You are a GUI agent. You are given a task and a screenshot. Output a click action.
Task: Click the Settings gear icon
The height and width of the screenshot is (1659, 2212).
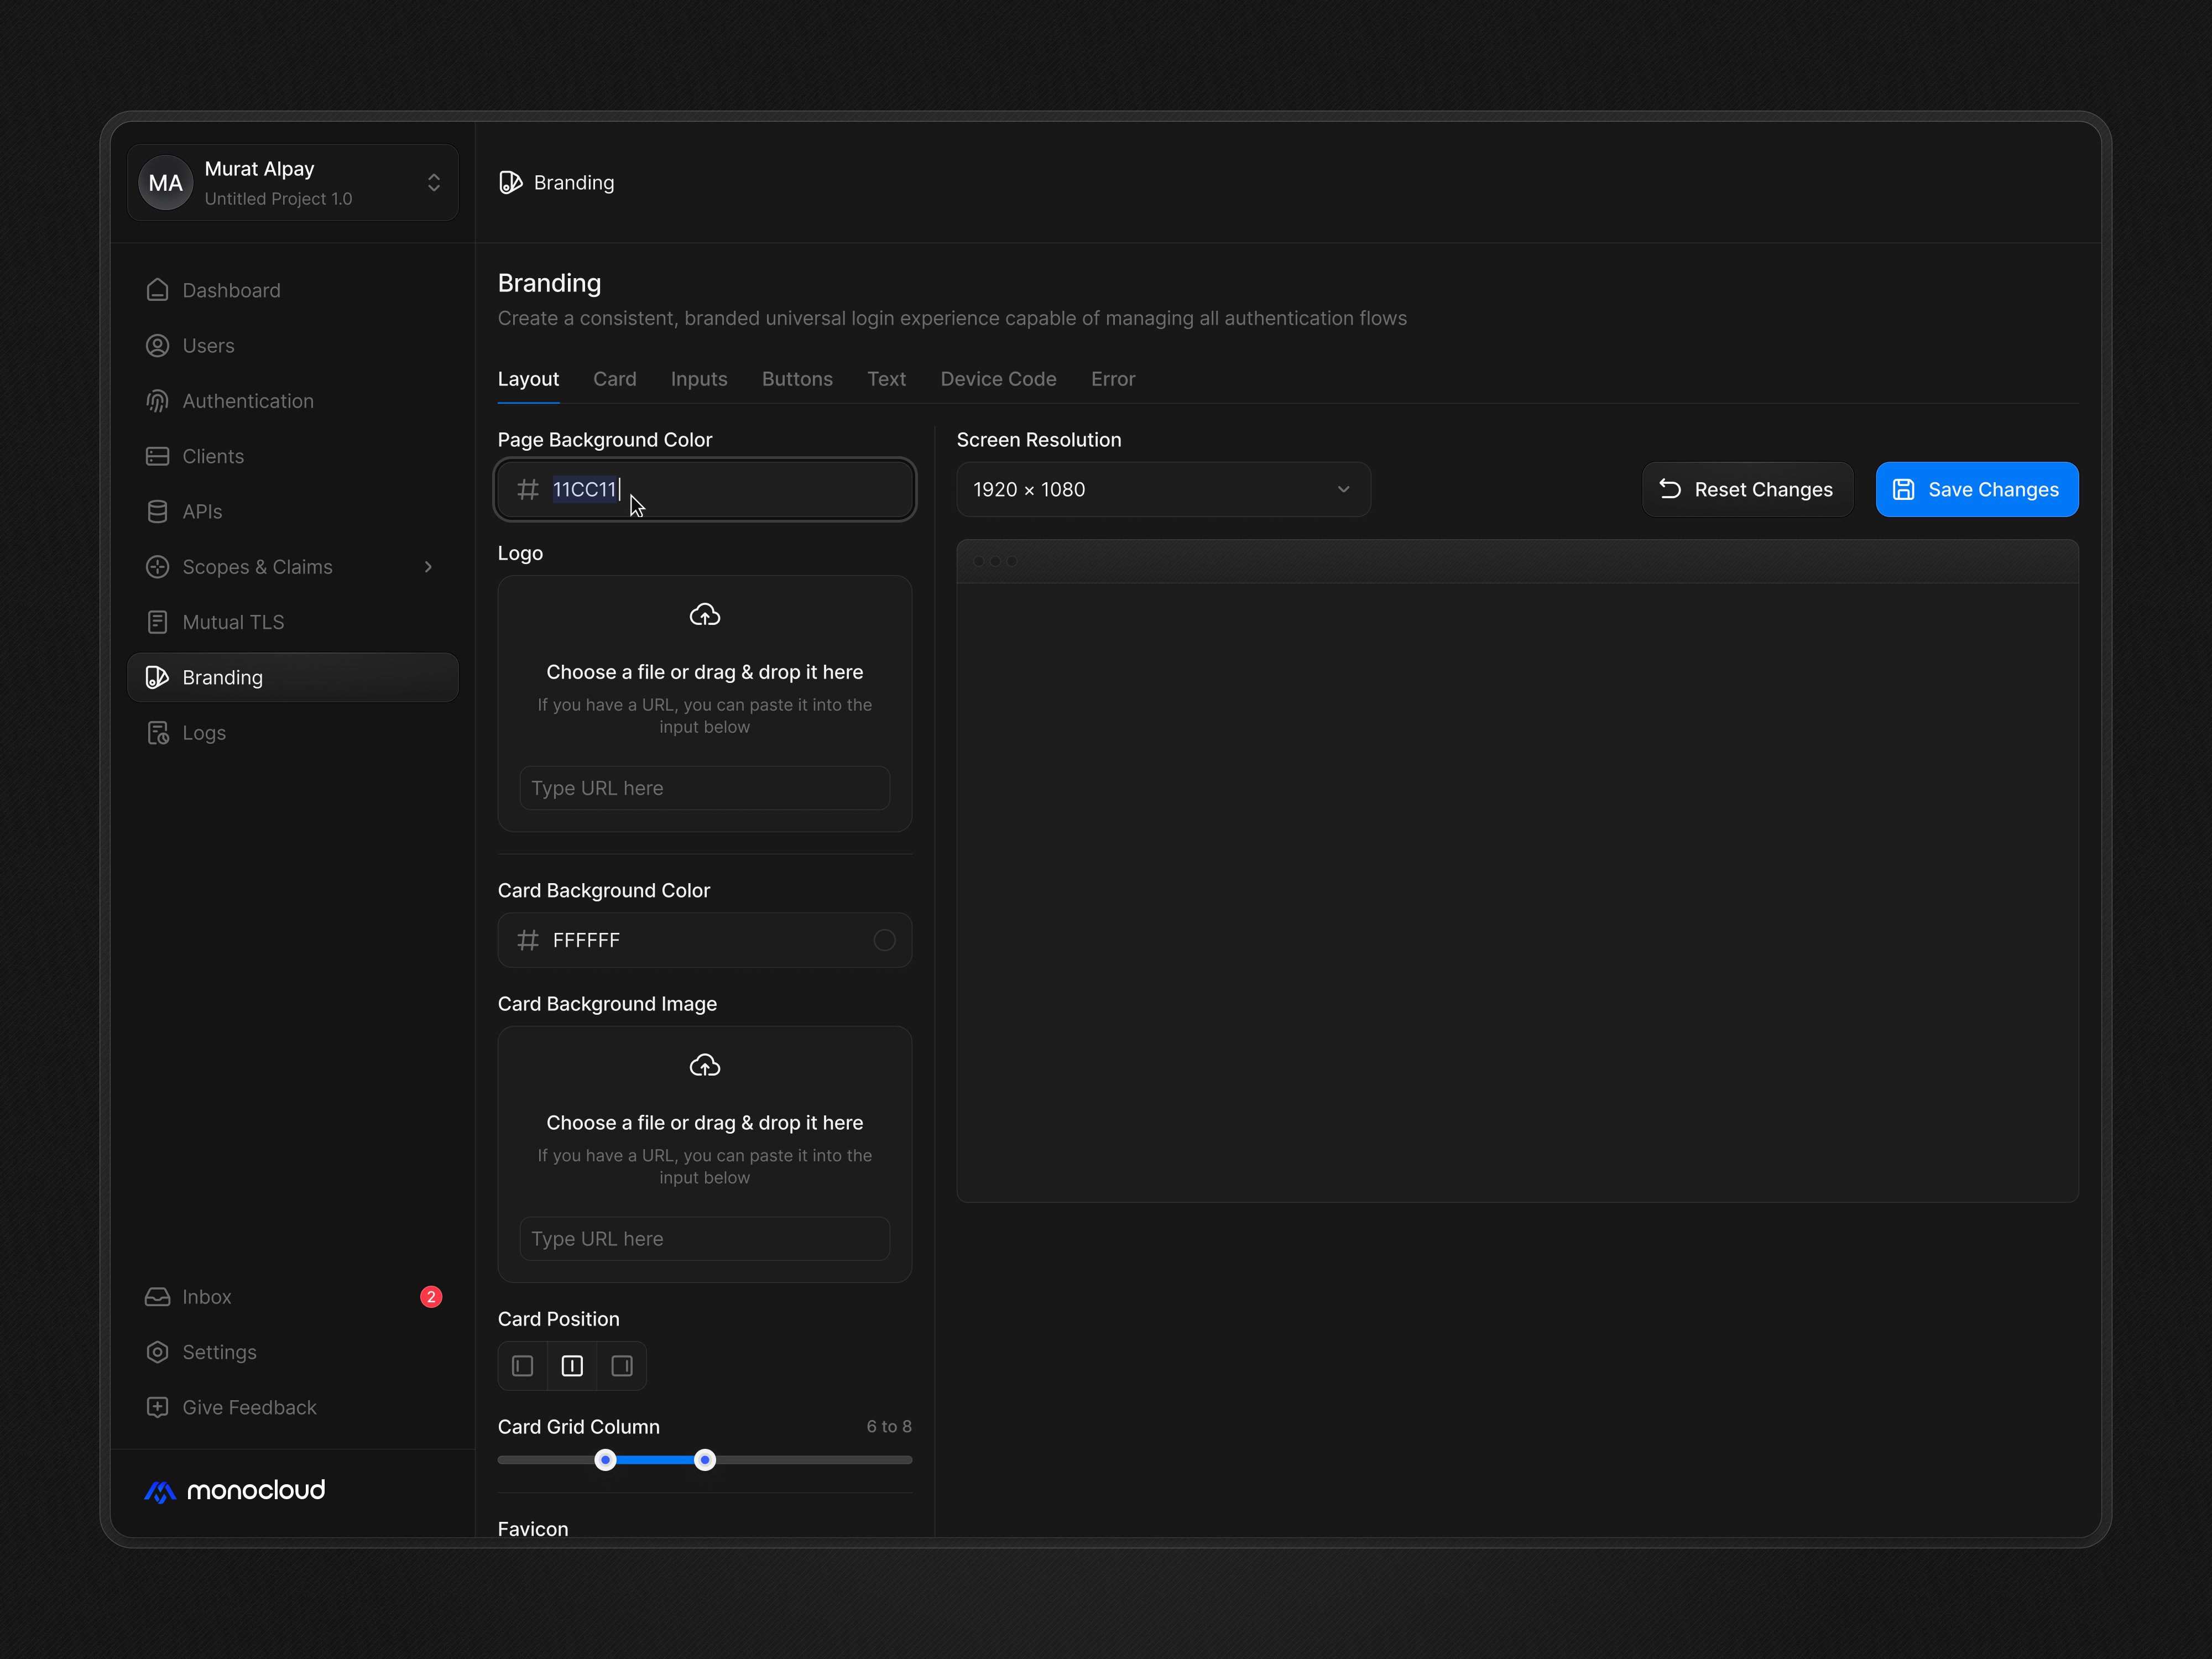(x=157, y=1352)
